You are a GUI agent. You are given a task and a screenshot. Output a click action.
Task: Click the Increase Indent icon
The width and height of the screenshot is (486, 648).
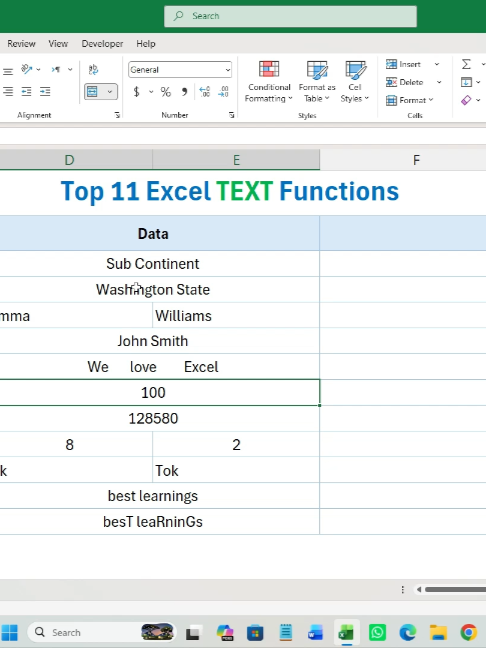(x=45, y=91)
